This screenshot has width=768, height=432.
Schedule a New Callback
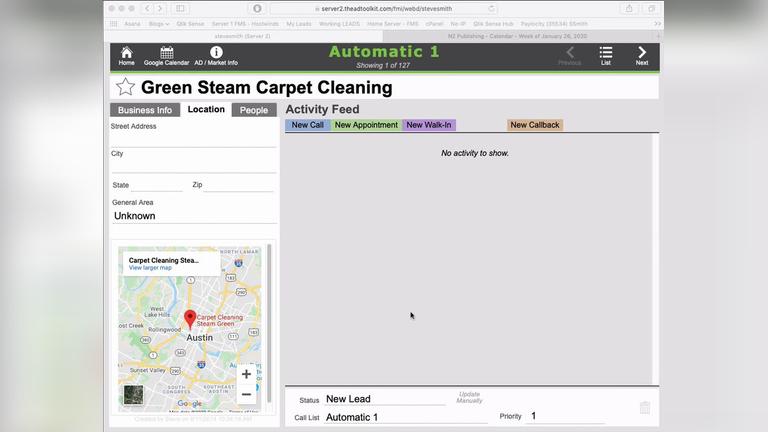coord(535,125)
